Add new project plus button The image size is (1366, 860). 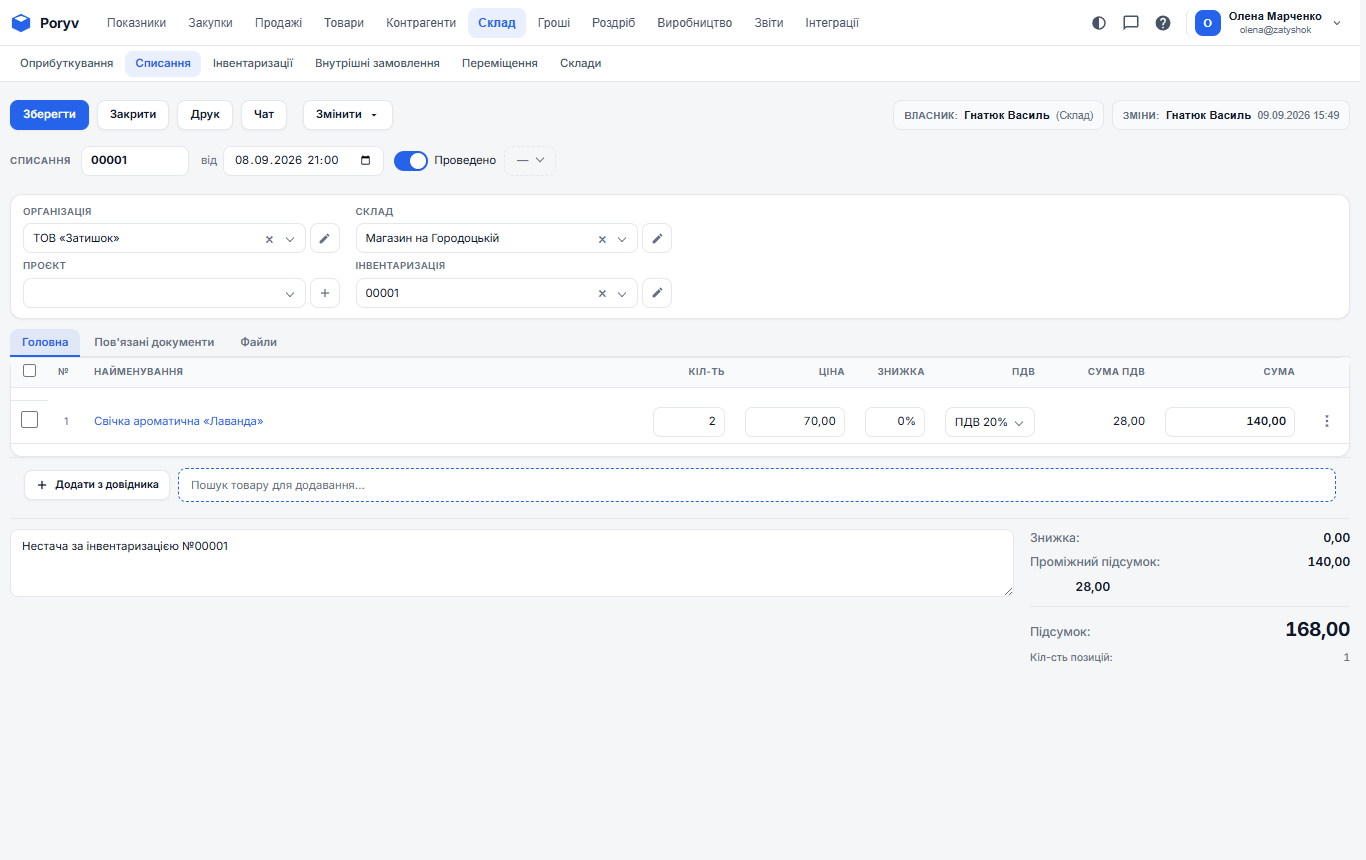pos(325,293)
